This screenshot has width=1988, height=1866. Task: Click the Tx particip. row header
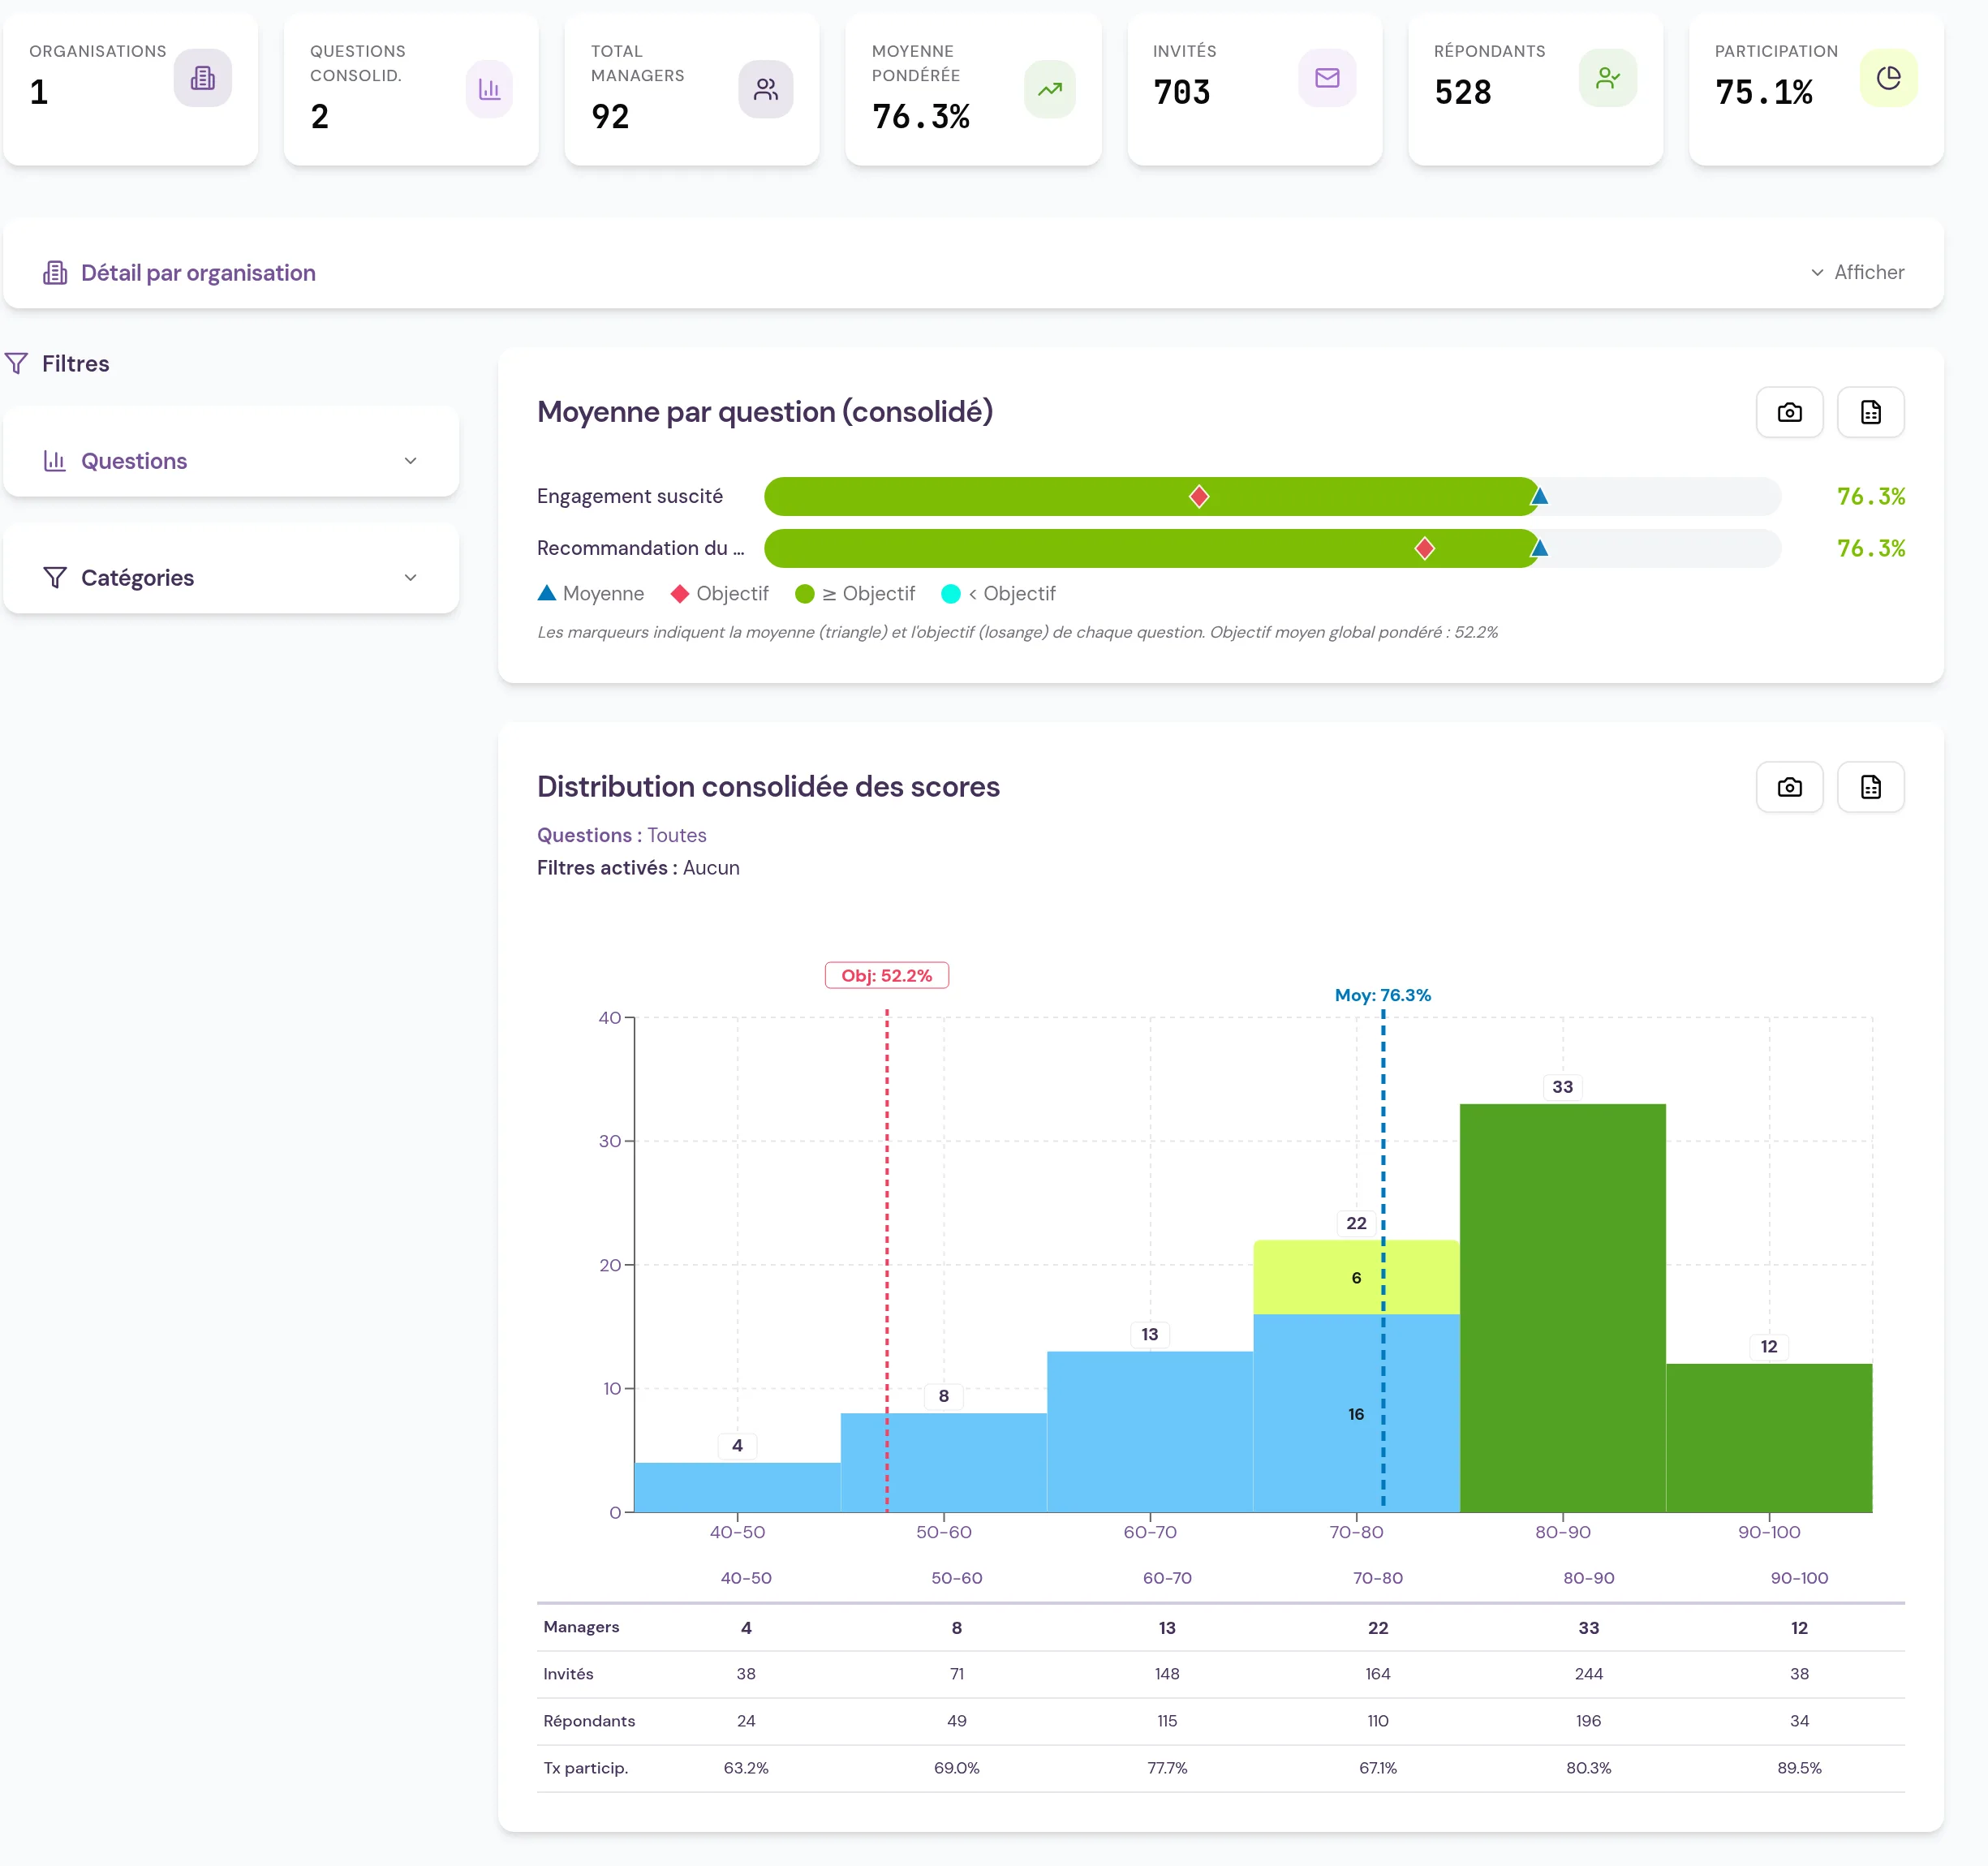(585, 1768)
